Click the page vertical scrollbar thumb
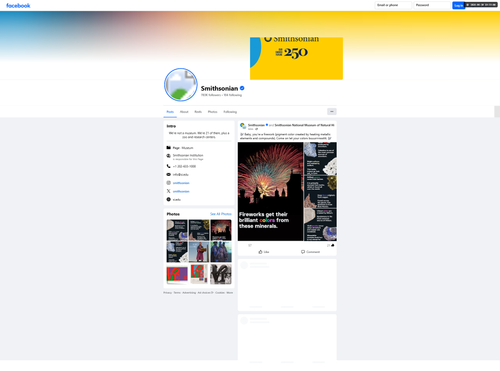500x371 pixels. point(497,112)
